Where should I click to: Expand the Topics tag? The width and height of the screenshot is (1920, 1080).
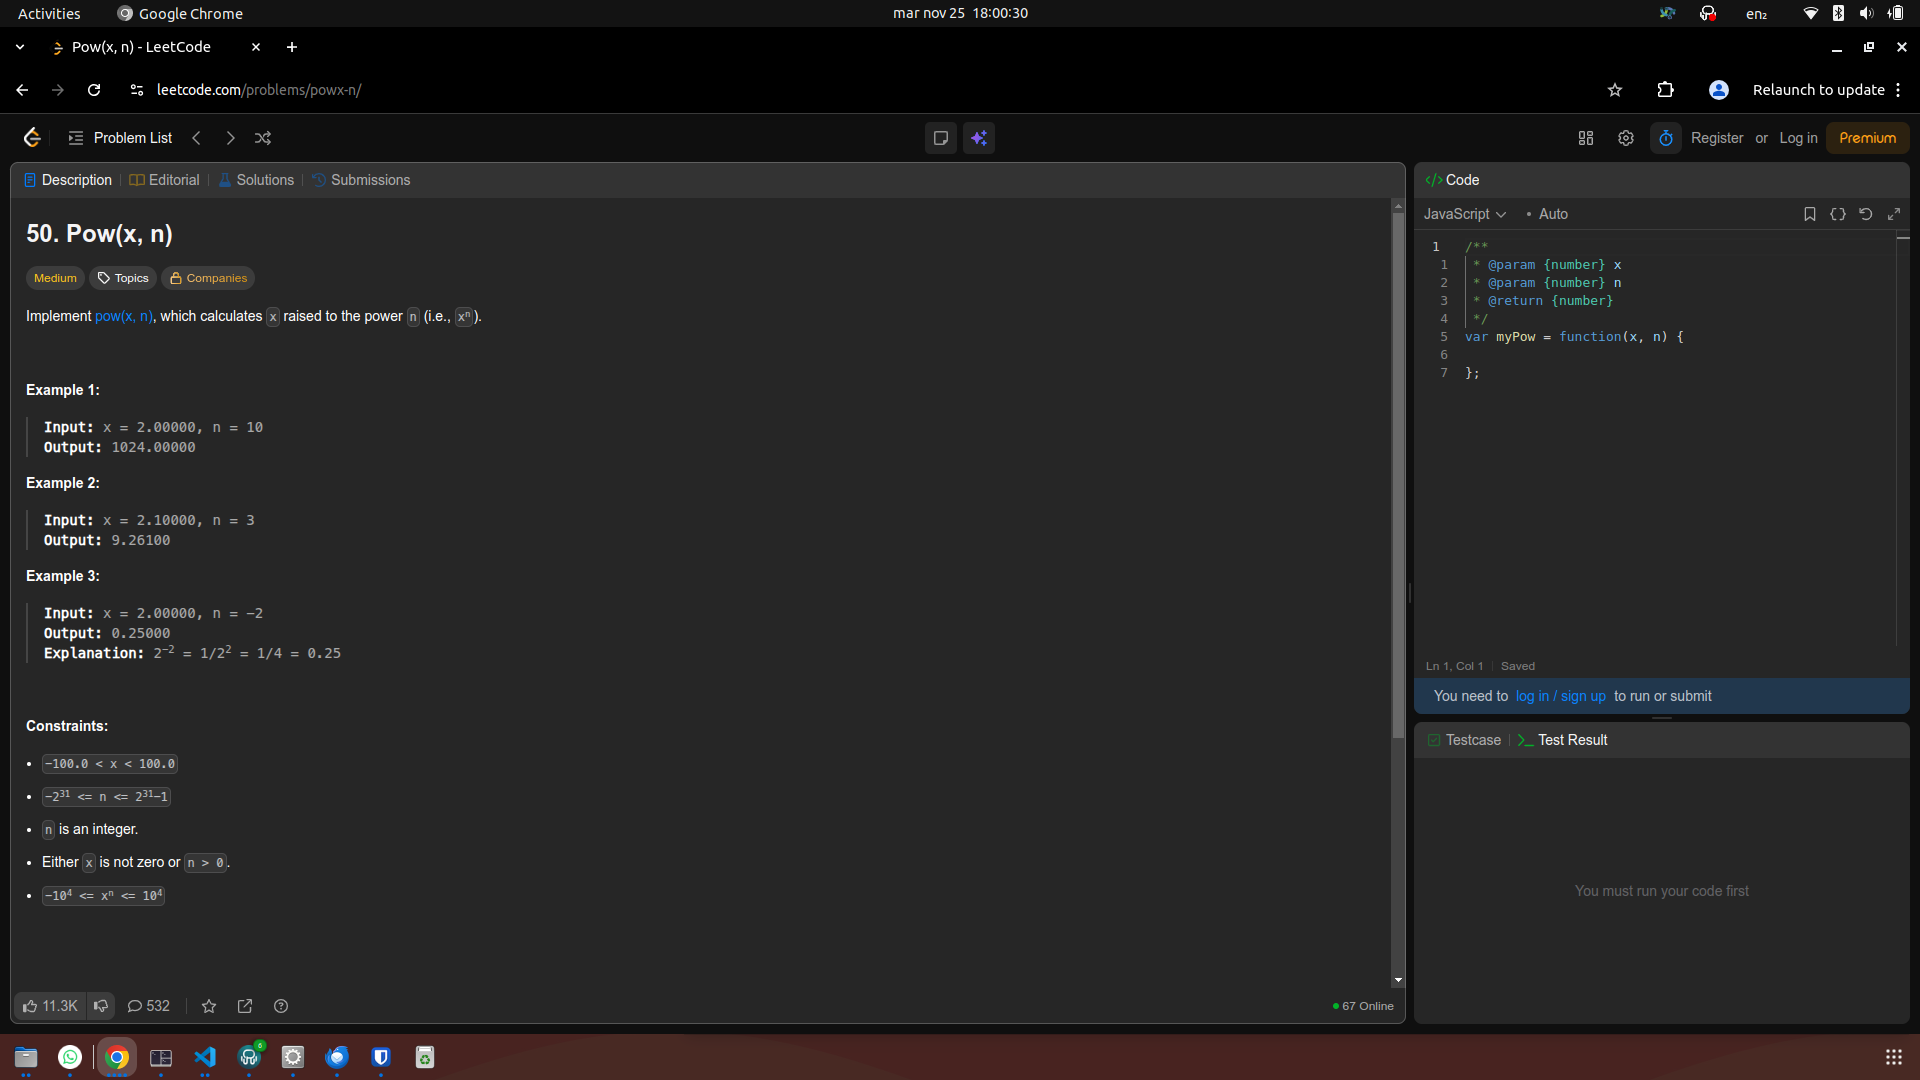click(x=123, y=278)
